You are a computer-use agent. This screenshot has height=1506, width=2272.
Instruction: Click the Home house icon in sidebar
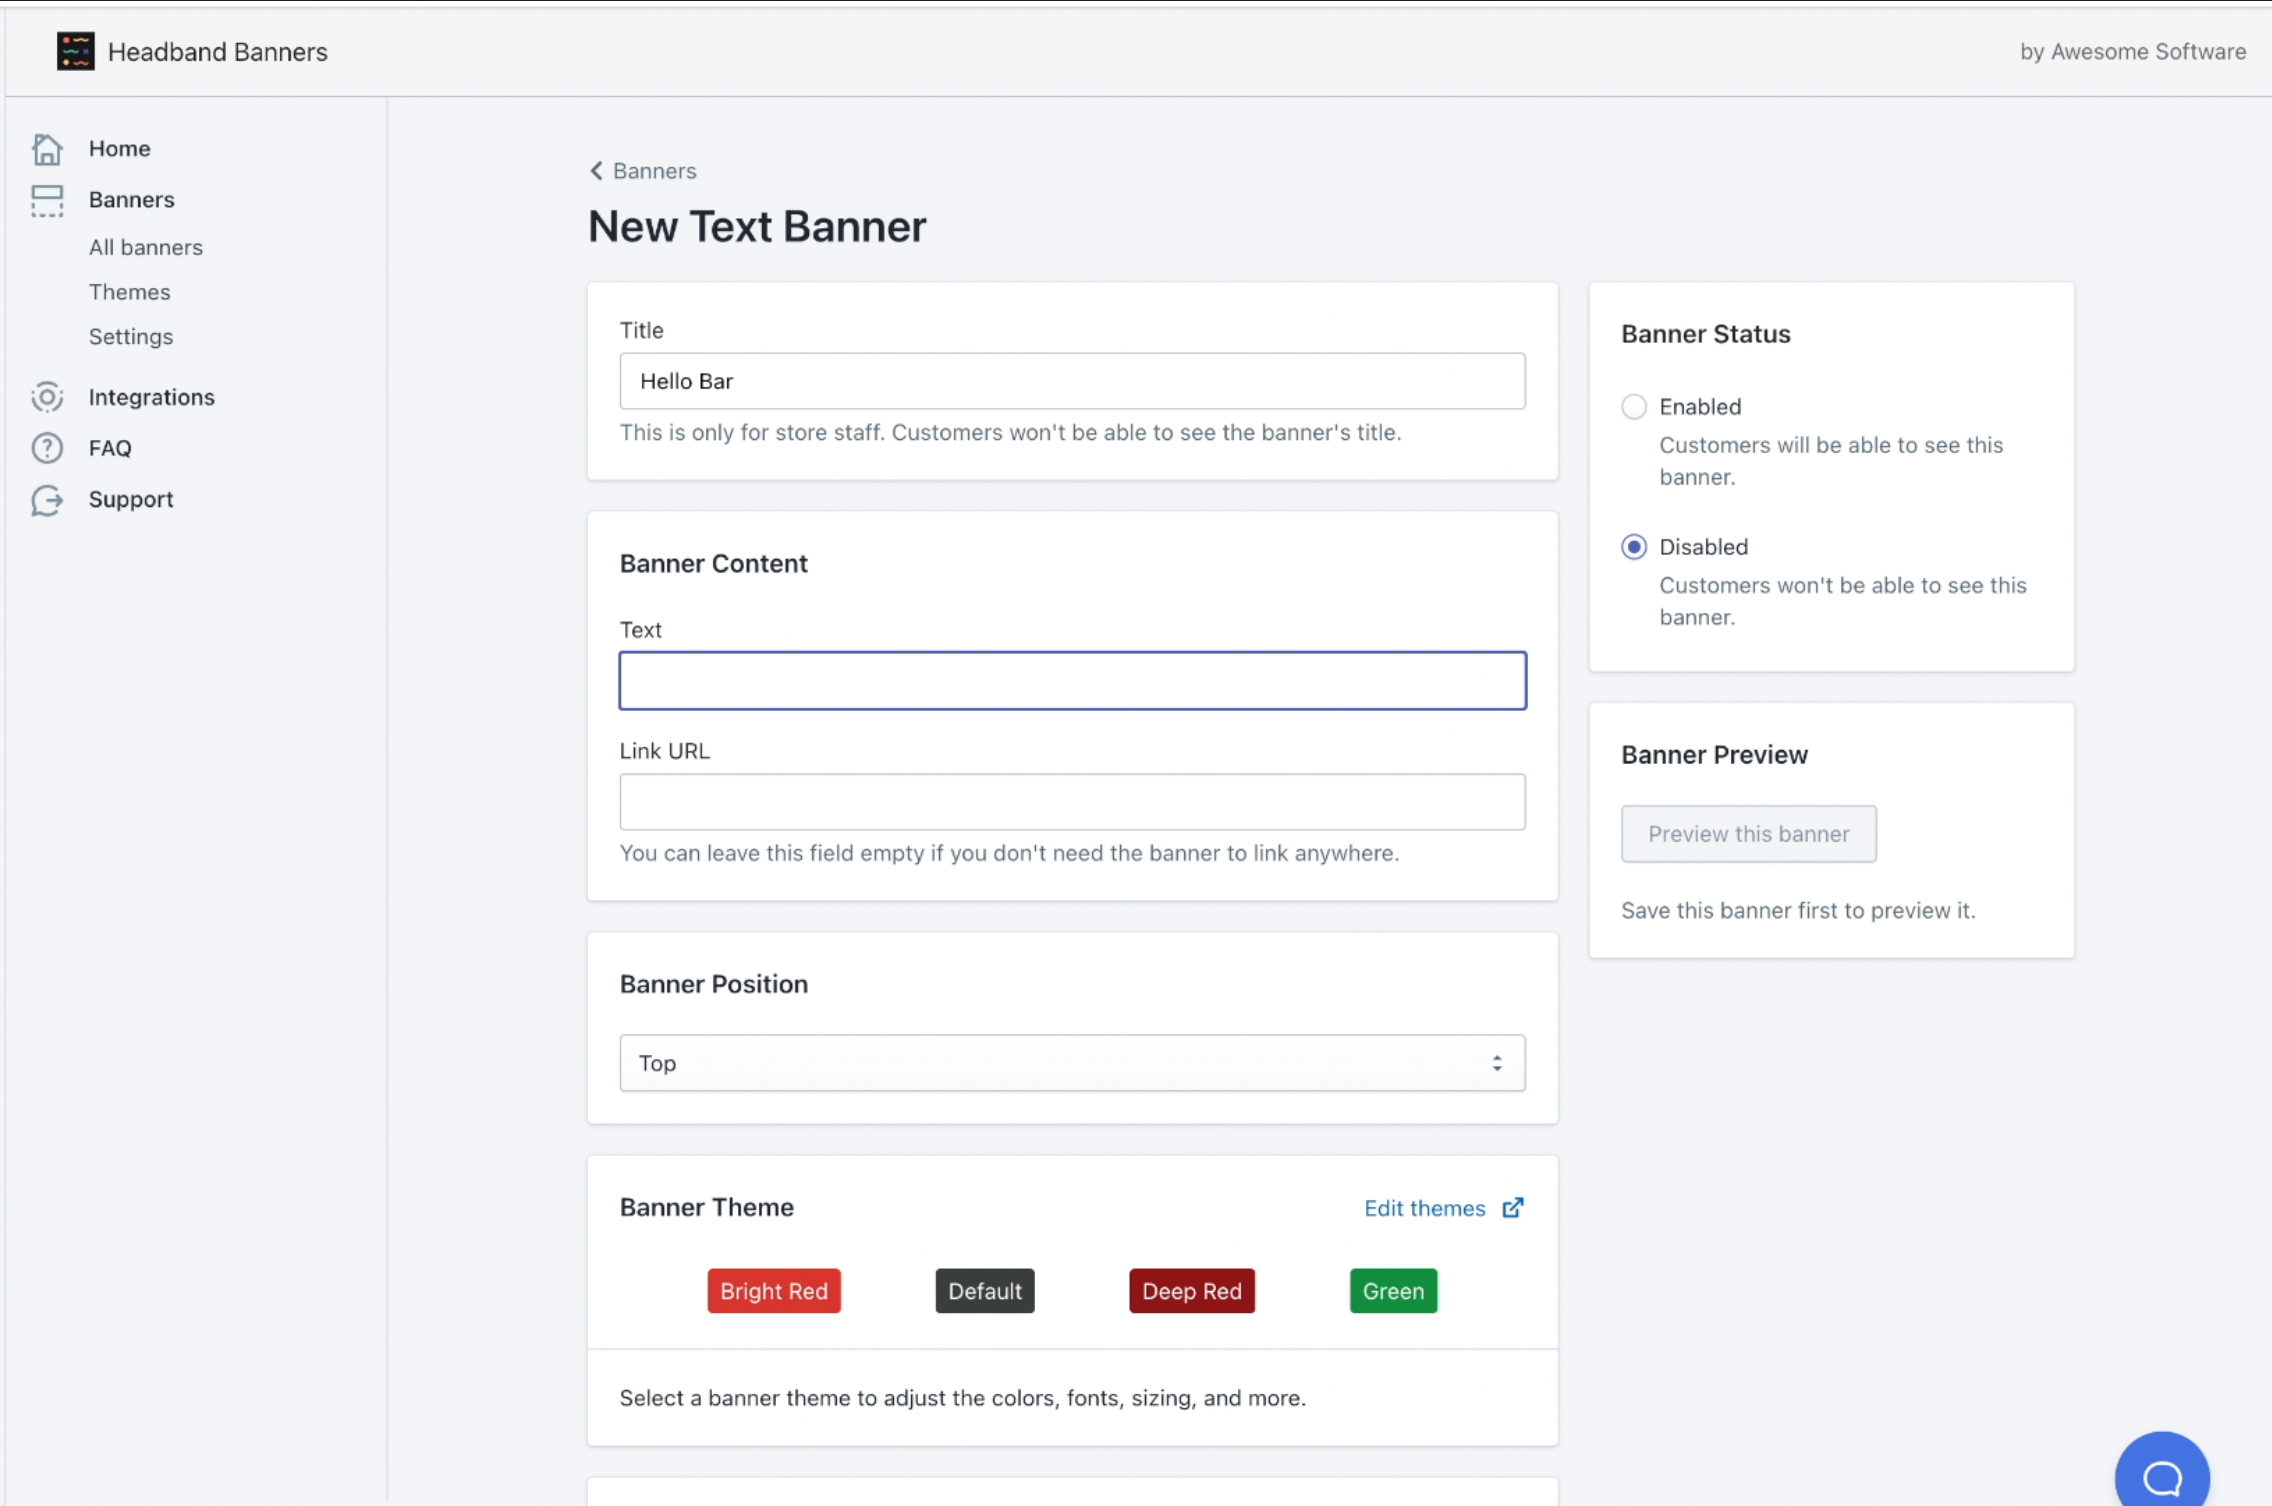[x=47, y=149]
